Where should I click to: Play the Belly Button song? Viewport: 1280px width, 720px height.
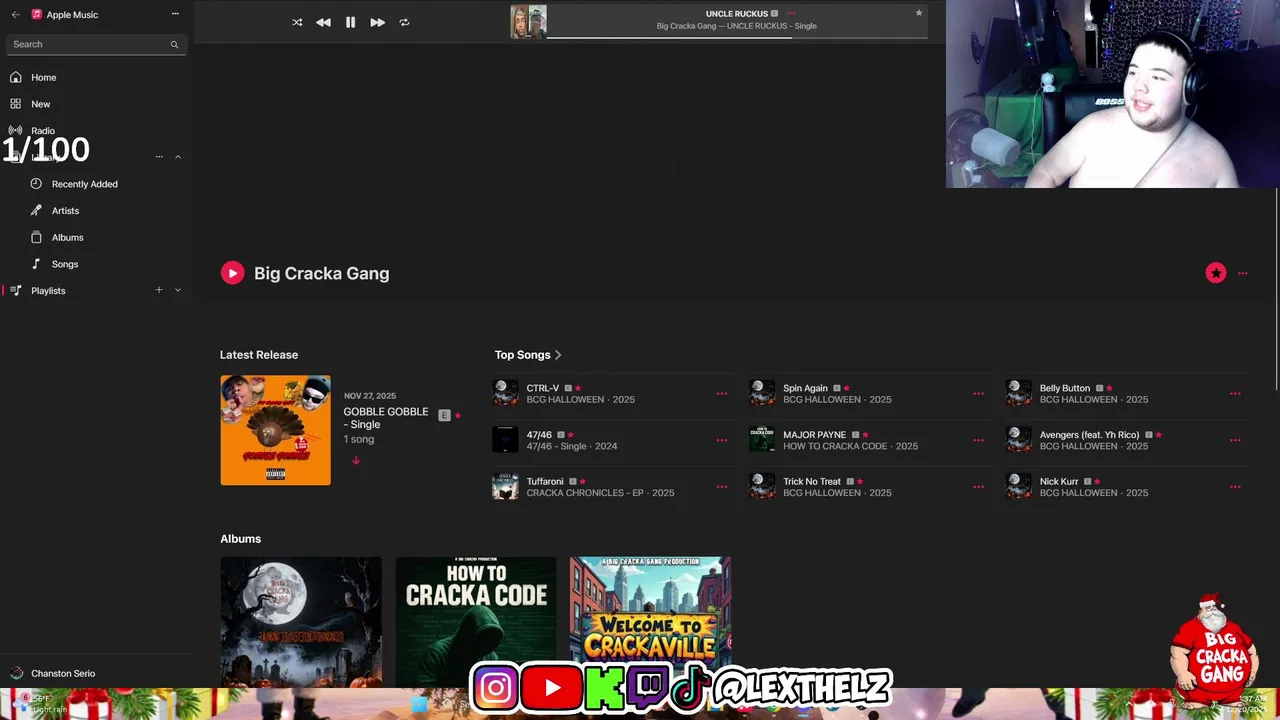click(x=1065, y=388)
